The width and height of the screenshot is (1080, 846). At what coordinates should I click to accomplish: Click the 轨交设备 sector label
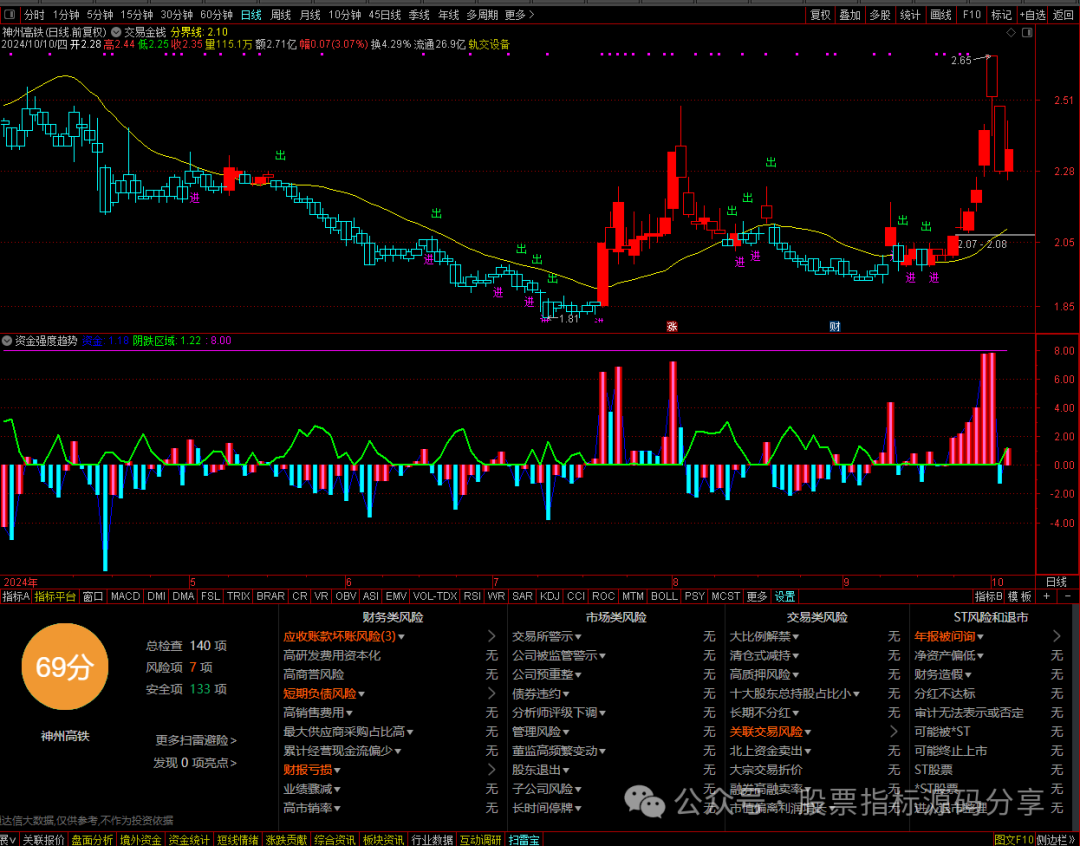coord(489,44)
